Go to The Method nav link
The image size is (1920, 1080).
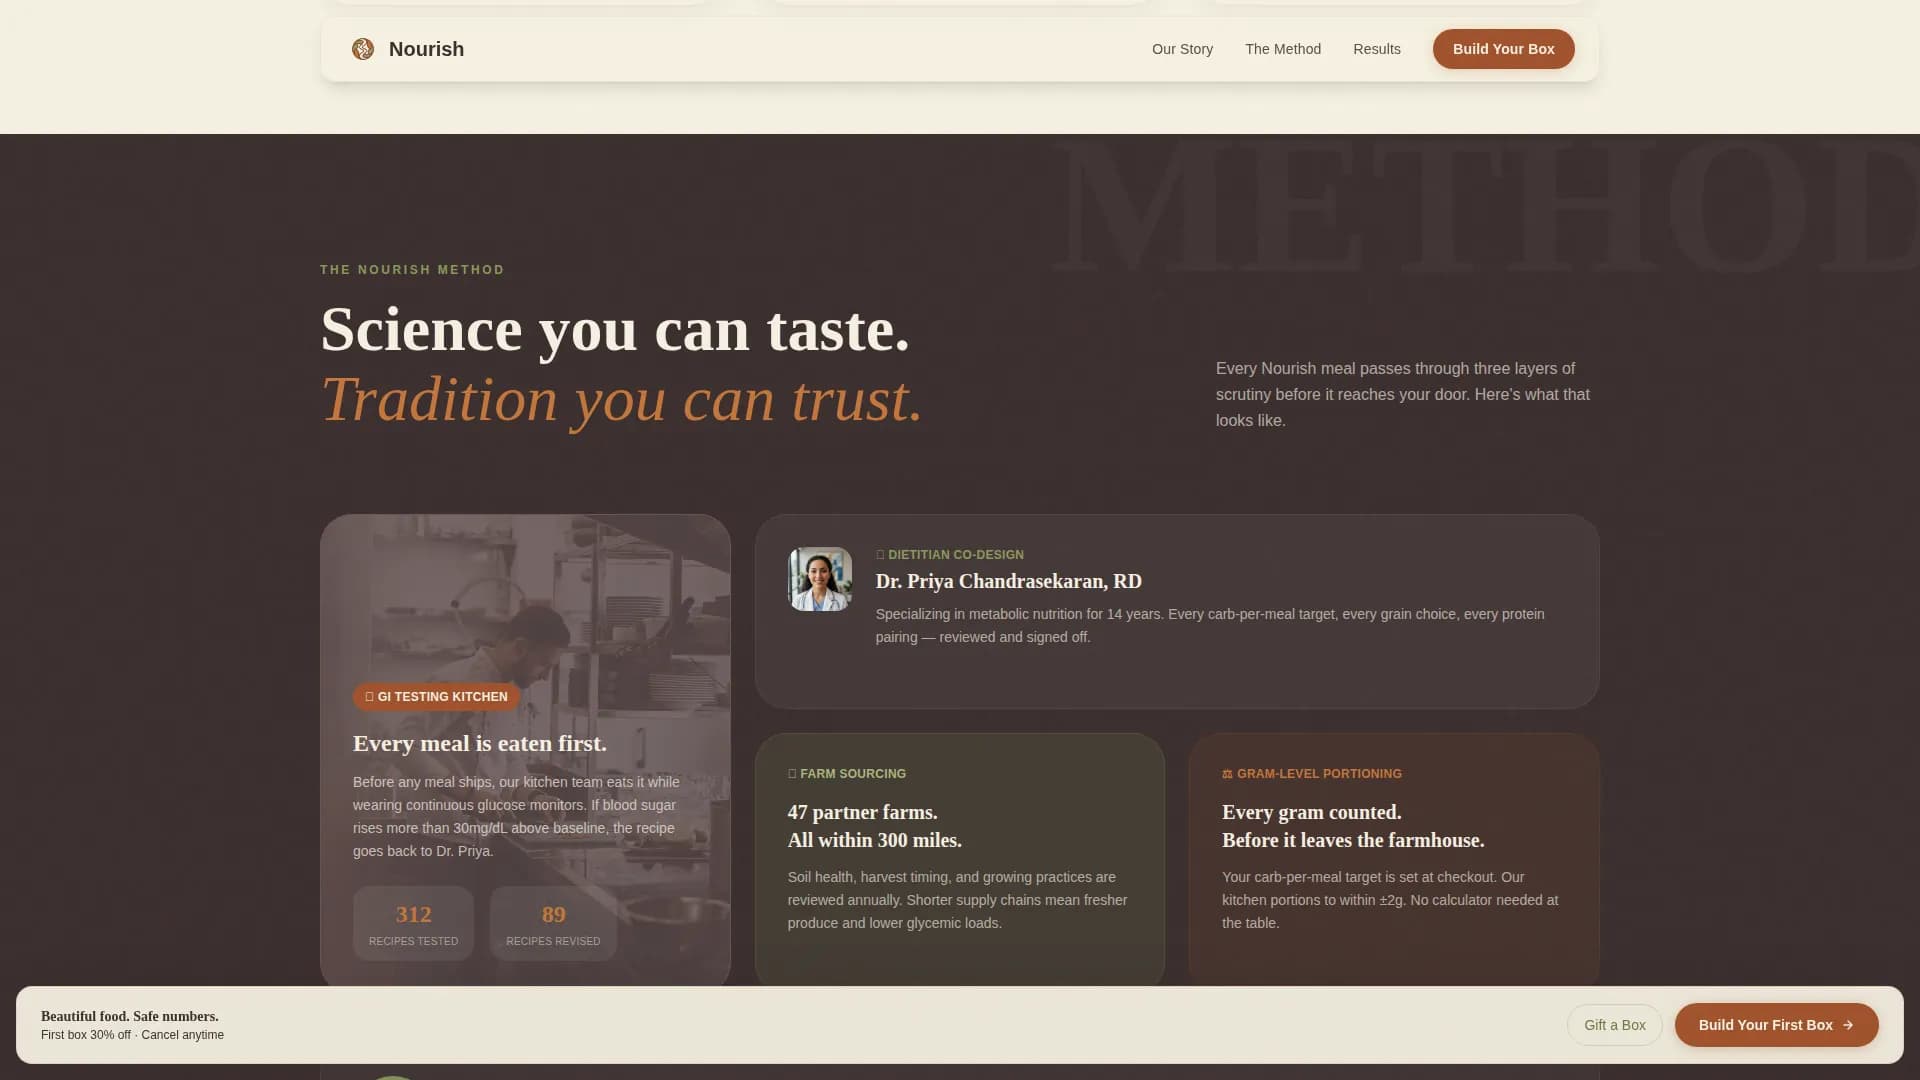click(x=1283, y=49)
